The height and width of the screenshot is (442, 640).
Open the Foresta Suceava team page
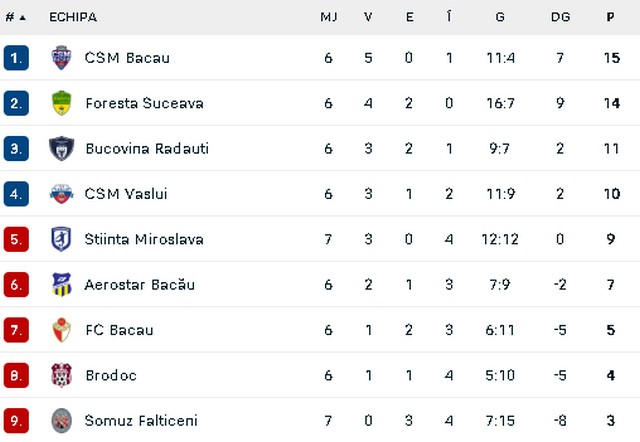[144, 103]
